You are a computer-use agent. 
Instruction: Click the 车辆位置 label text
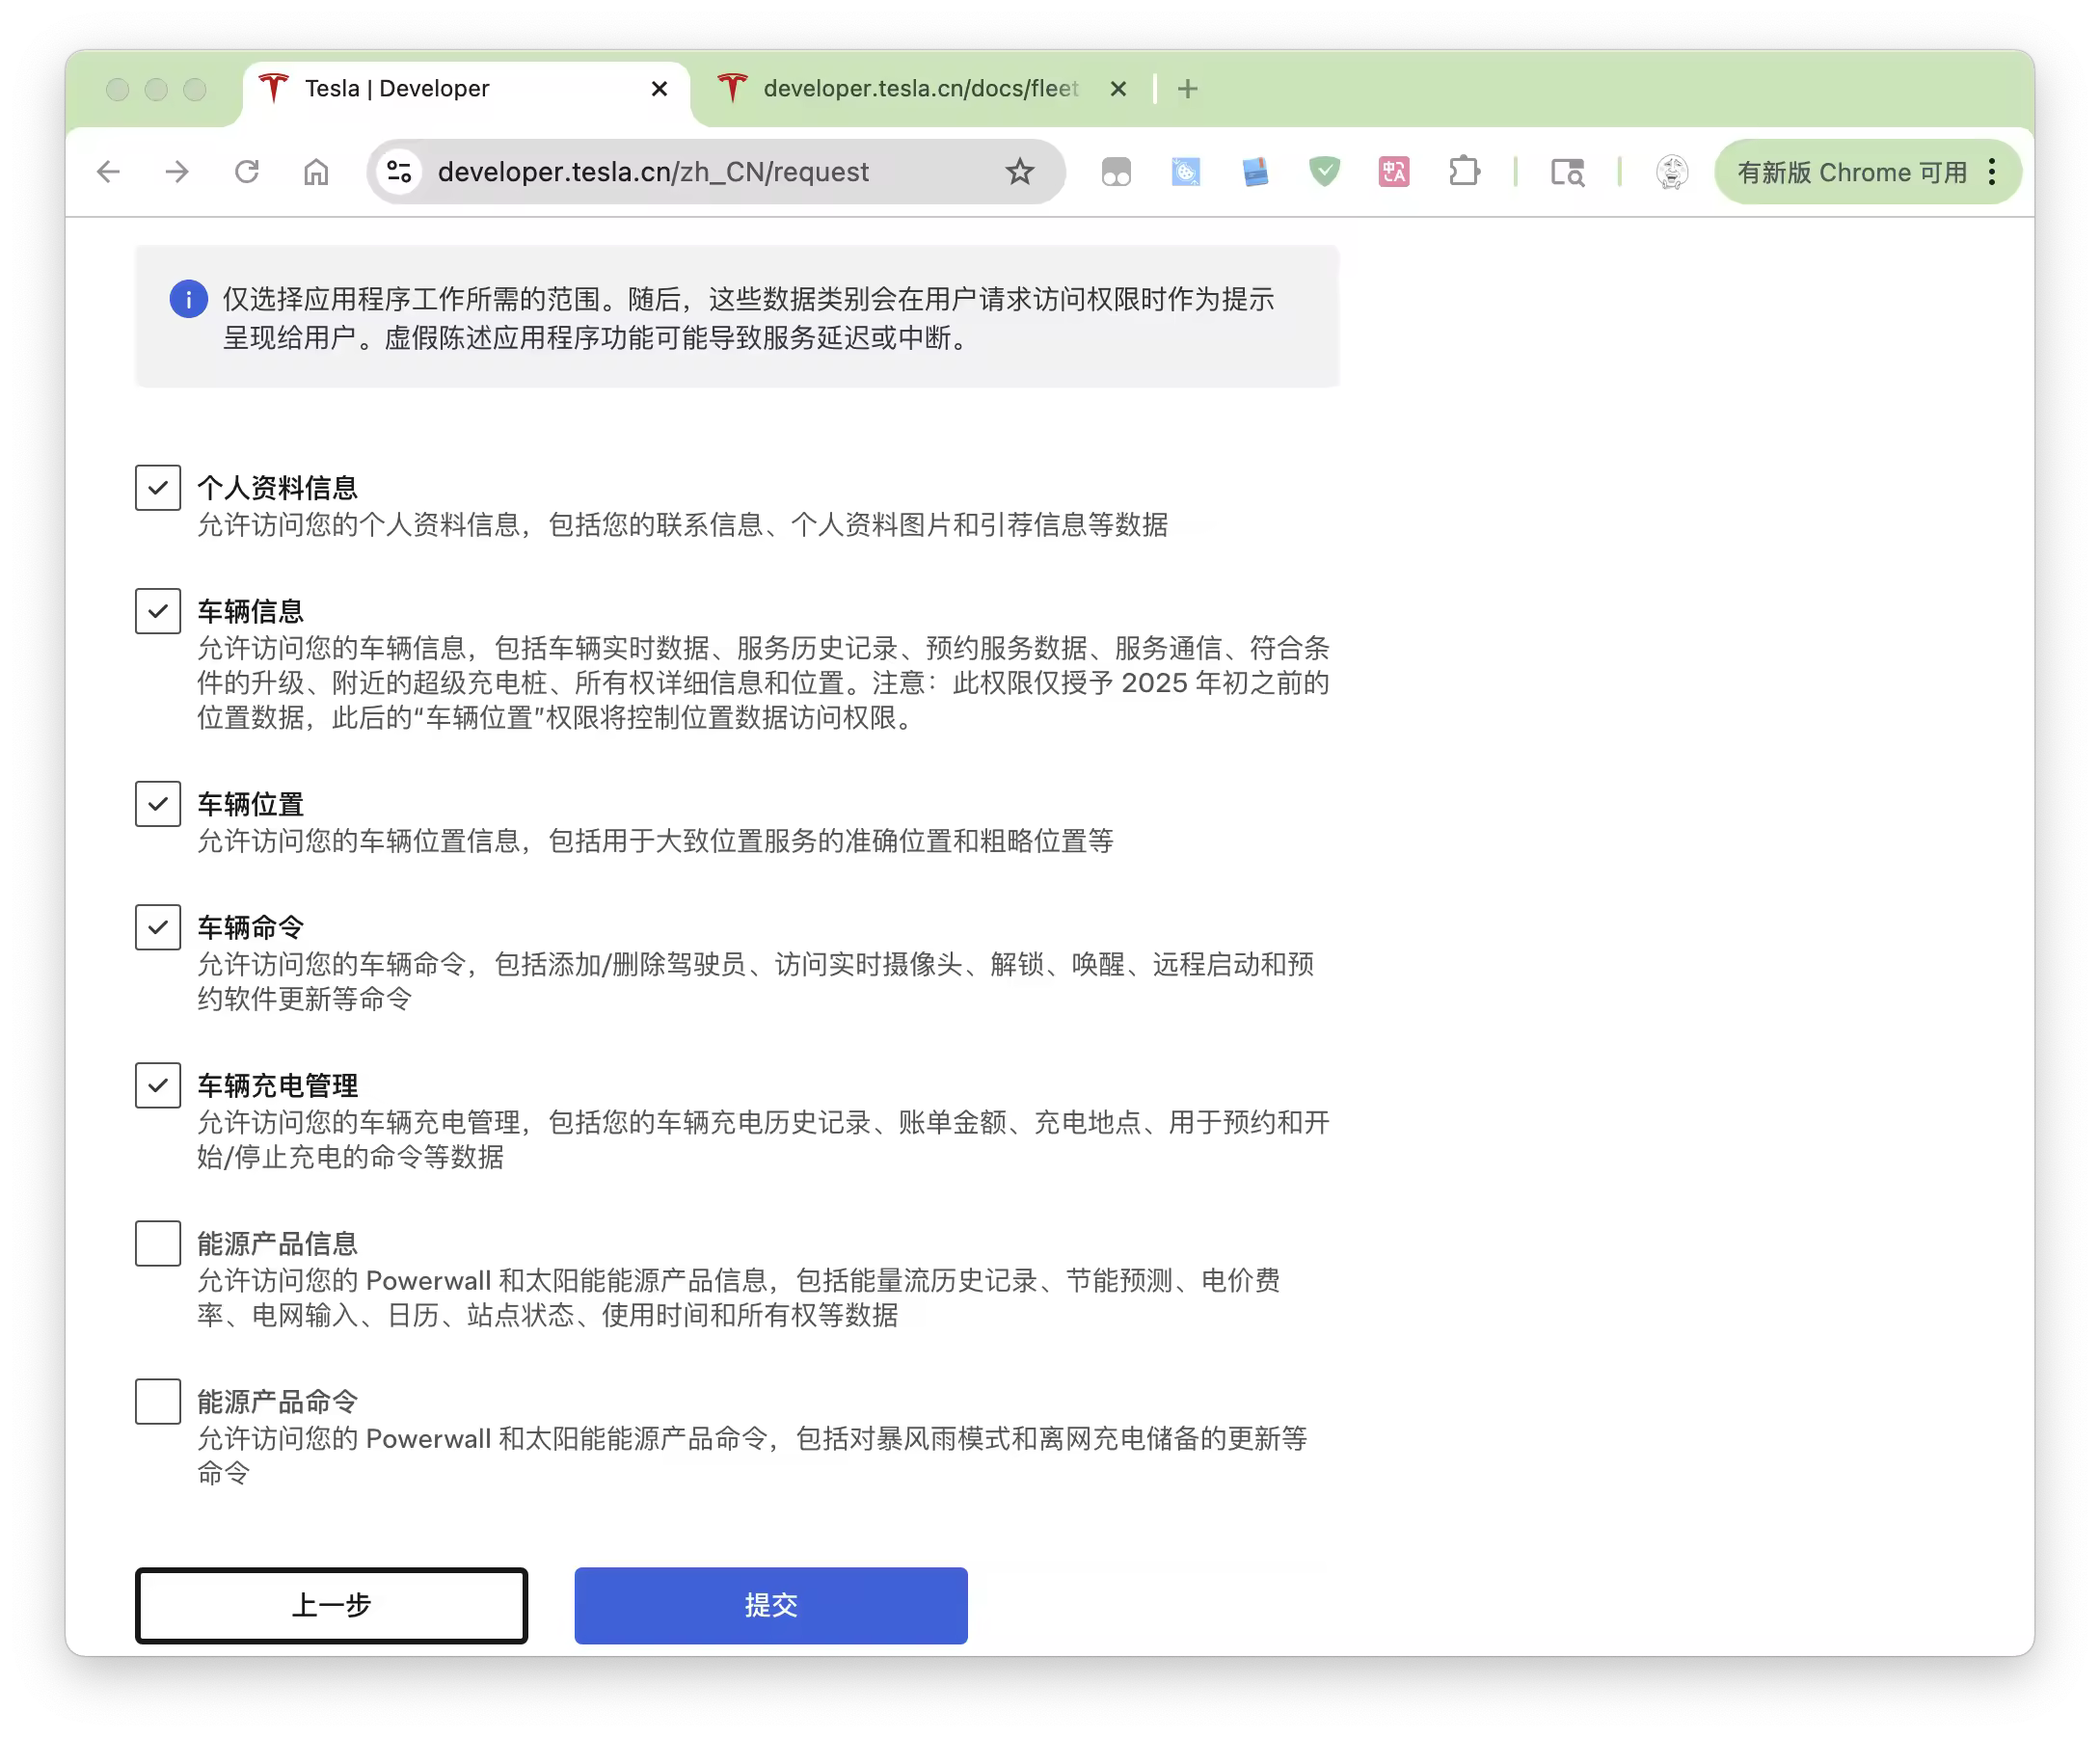250,804
